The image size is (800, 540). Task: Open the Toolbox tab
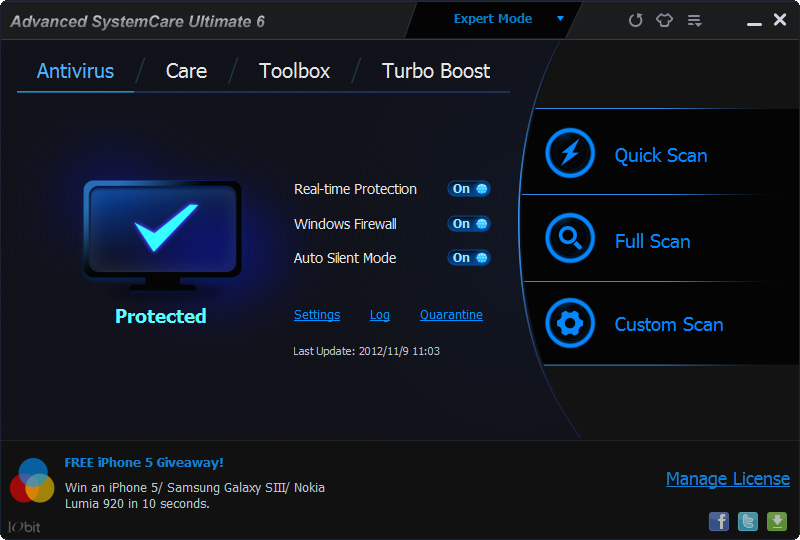294,71
